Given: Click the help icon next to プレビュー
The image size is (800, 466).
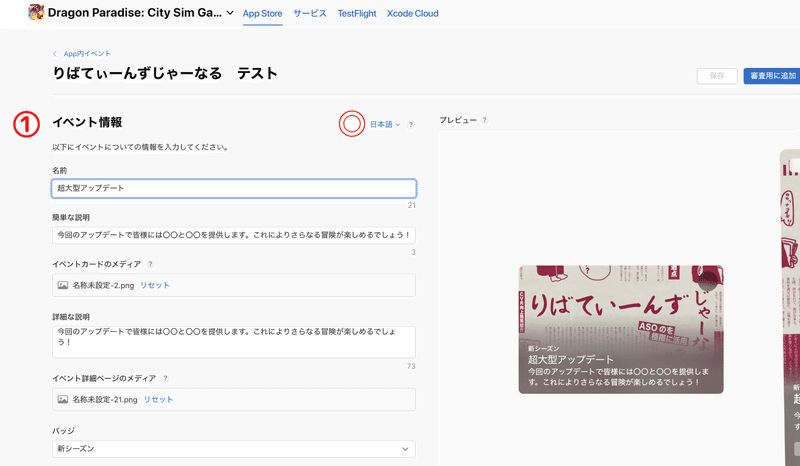Looking at the screenshot, I should pos(484,120).
